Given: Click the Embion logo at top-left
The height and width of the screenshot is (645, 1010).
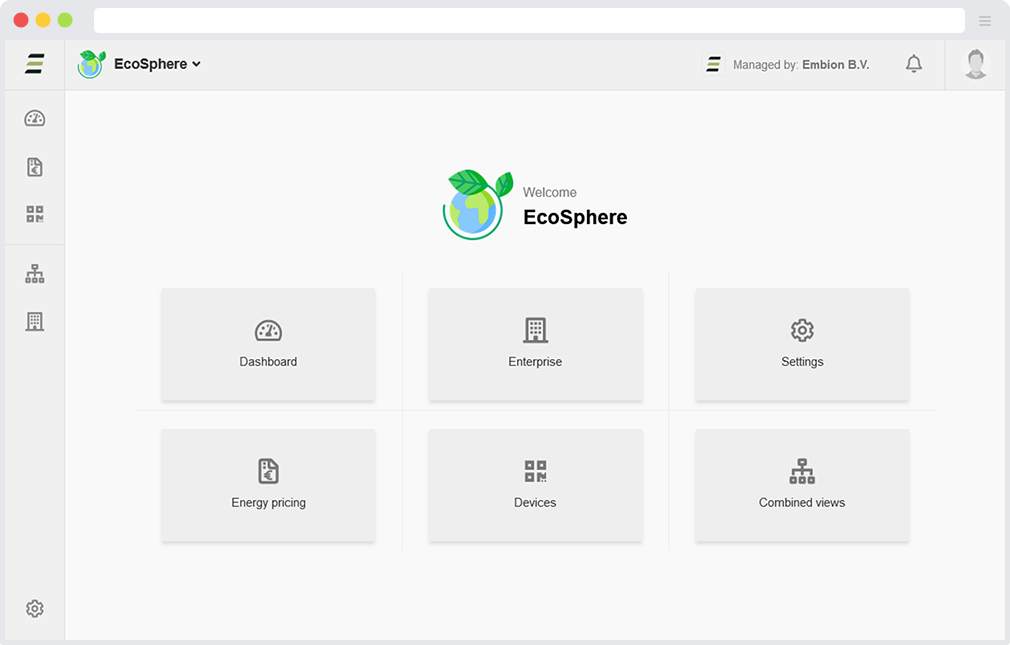Looking at the screenshot, I should point(35,64).
